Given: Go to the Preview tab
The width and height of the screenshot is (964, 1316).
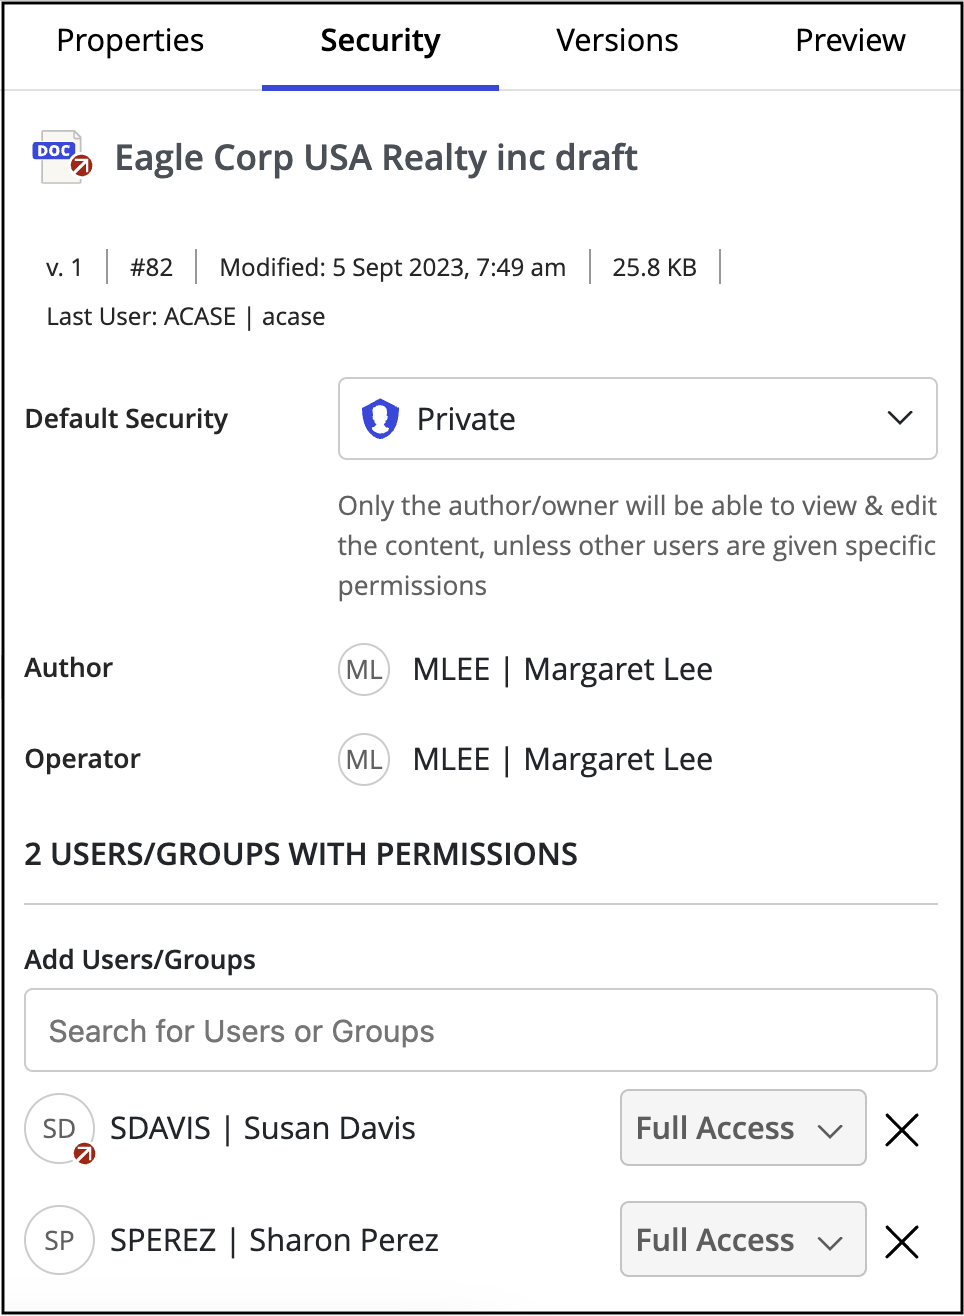Looking at the screenshot, I should 850,41.
